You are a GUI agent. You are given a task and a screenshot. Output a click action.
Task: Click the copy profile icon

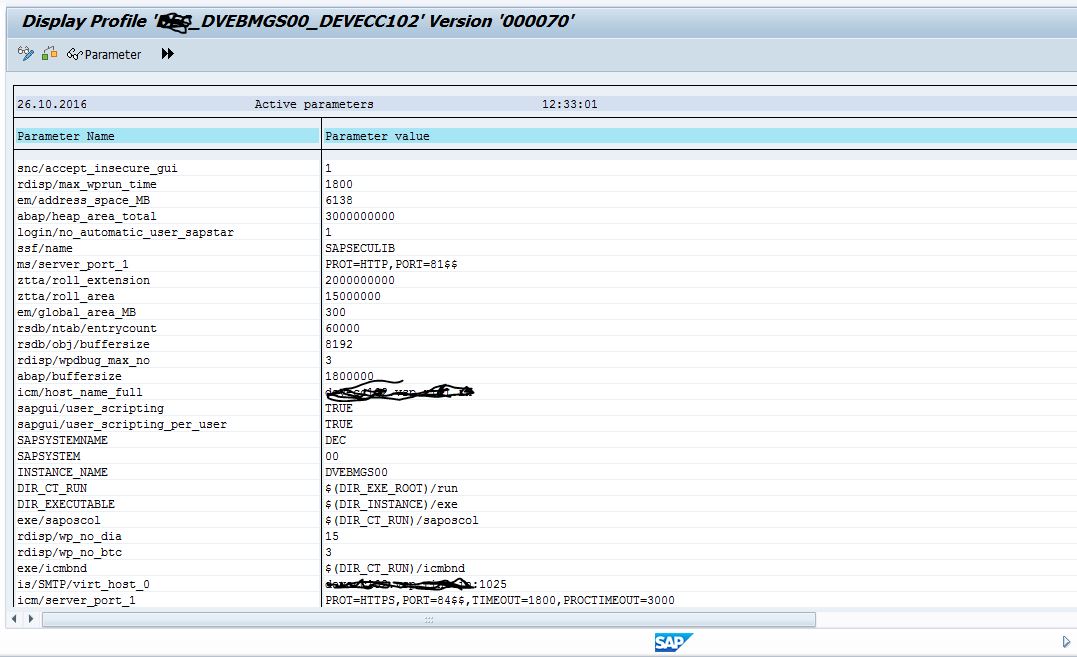click(x=48, y=53)
